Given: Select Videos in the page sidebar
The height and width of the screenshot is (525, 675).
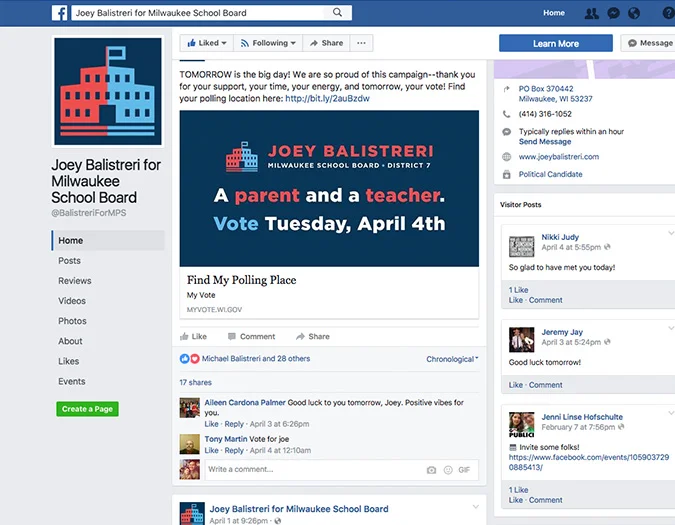Looking at the screenshot, I should (x=72, y=301).
